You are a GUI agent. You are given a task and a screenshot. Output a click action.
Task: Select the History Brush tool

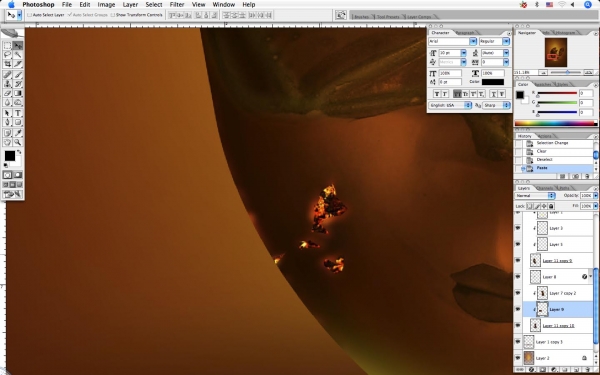pyautogui.click(x=18, y=84)
